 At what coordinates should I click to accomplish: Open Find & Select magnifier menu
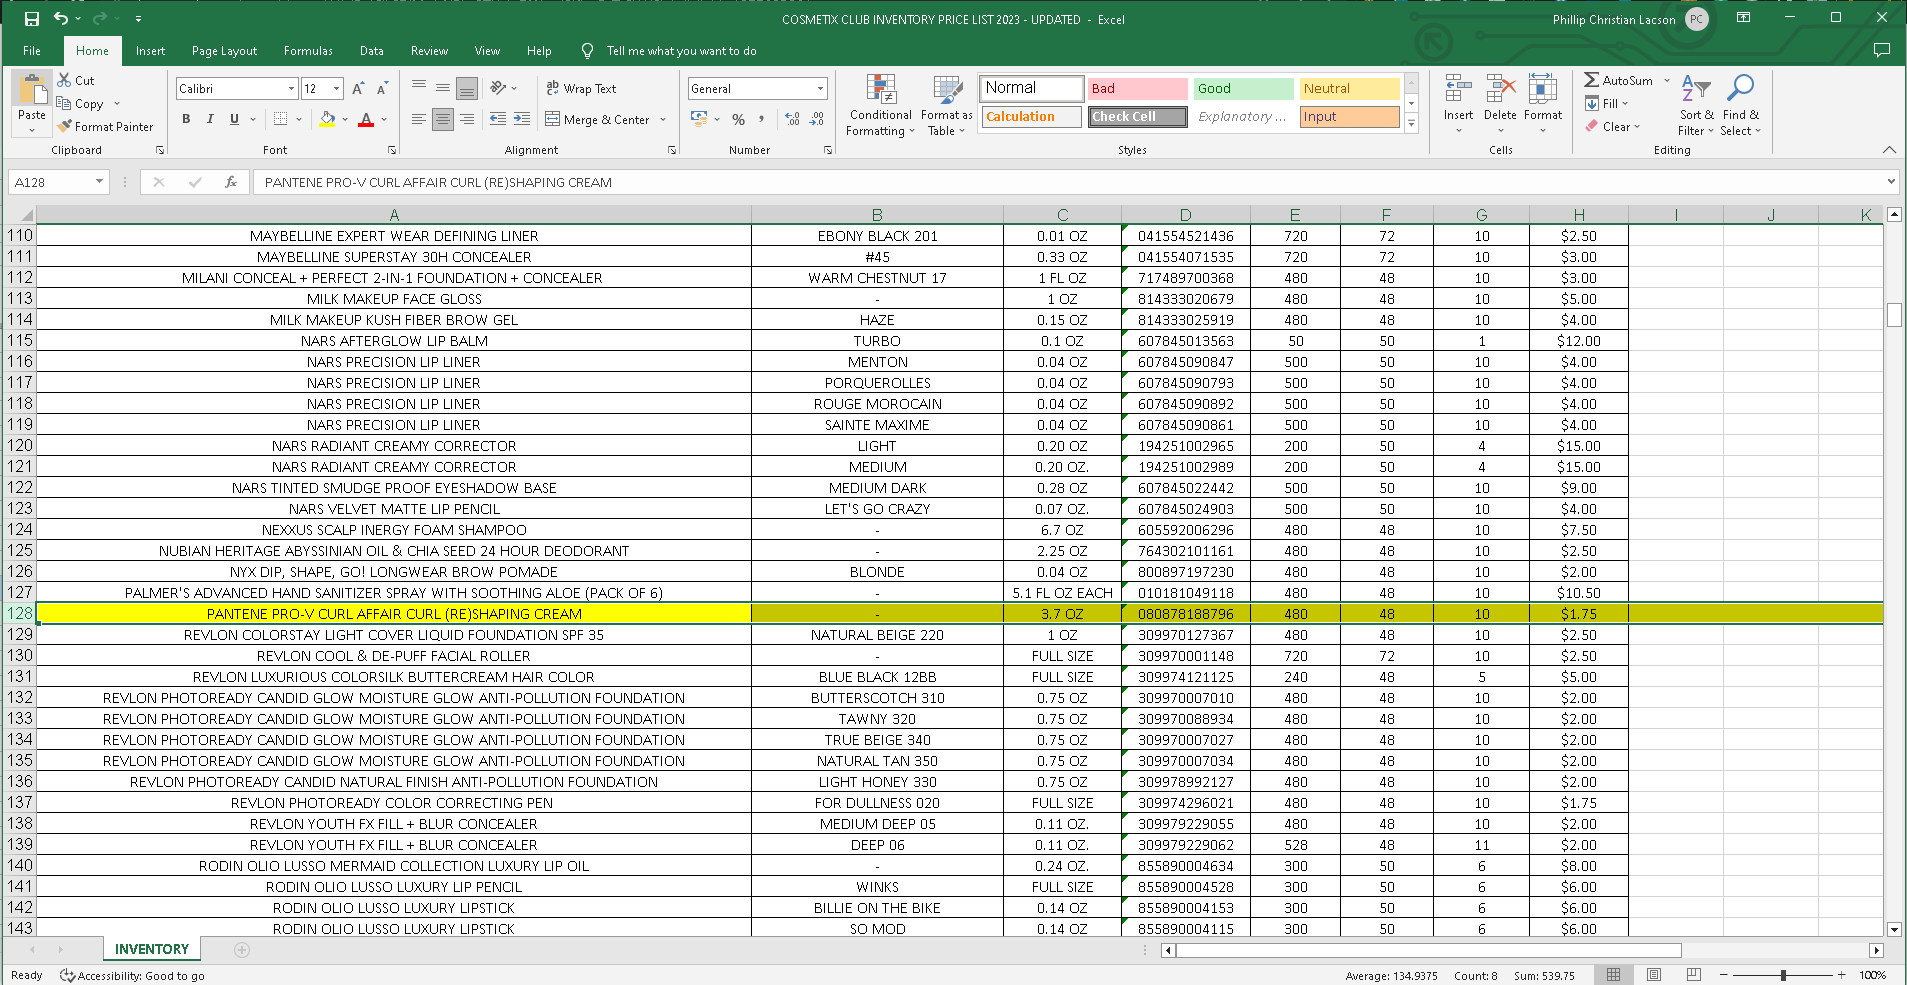(x=1740, y=105)
